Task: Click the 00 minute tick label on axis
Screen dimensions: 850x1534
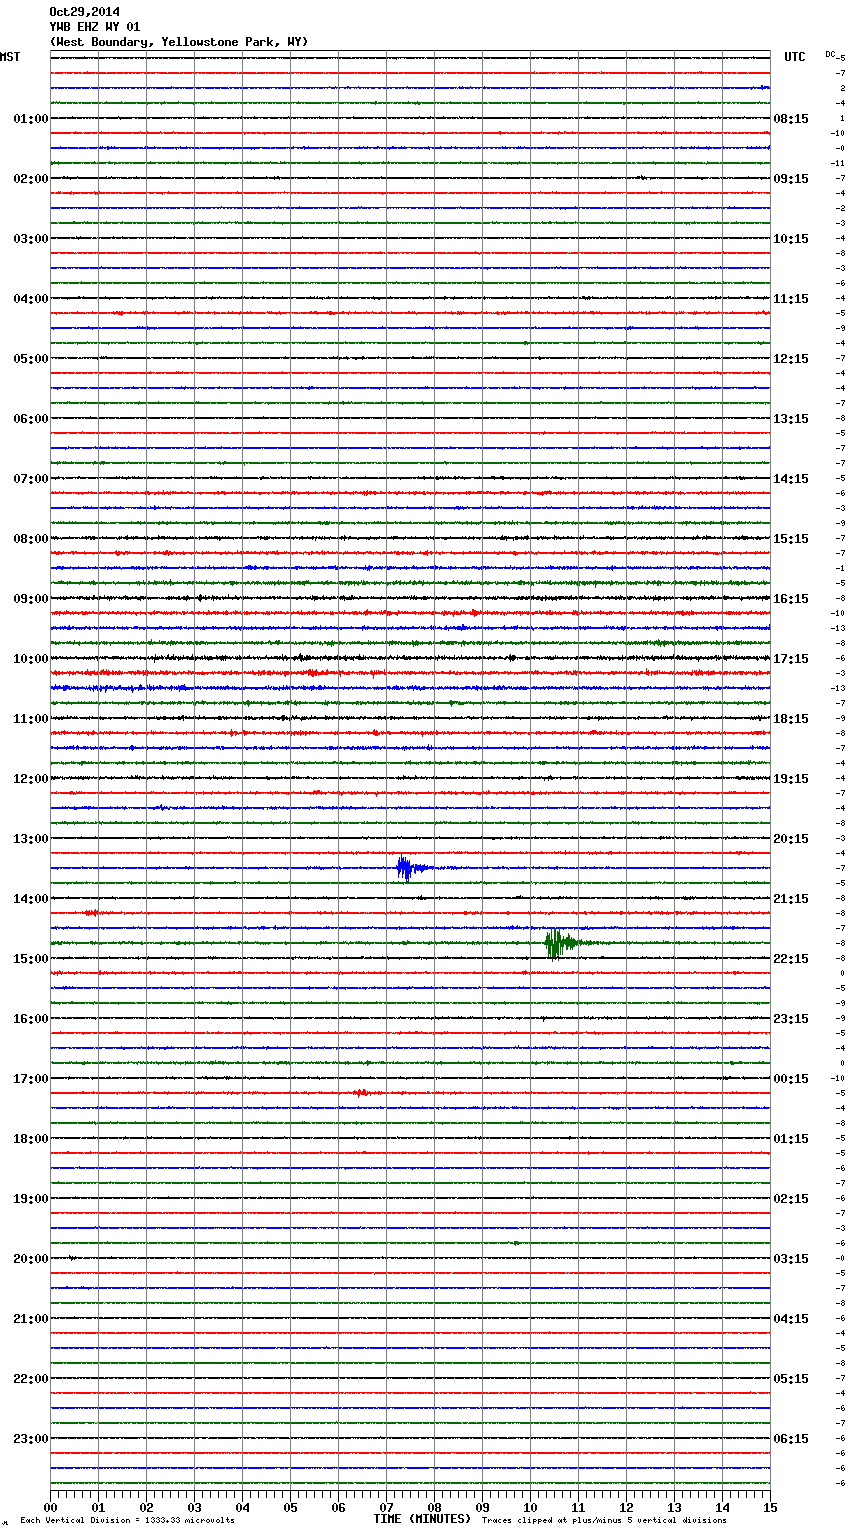Action: (x=51, y=1507)
